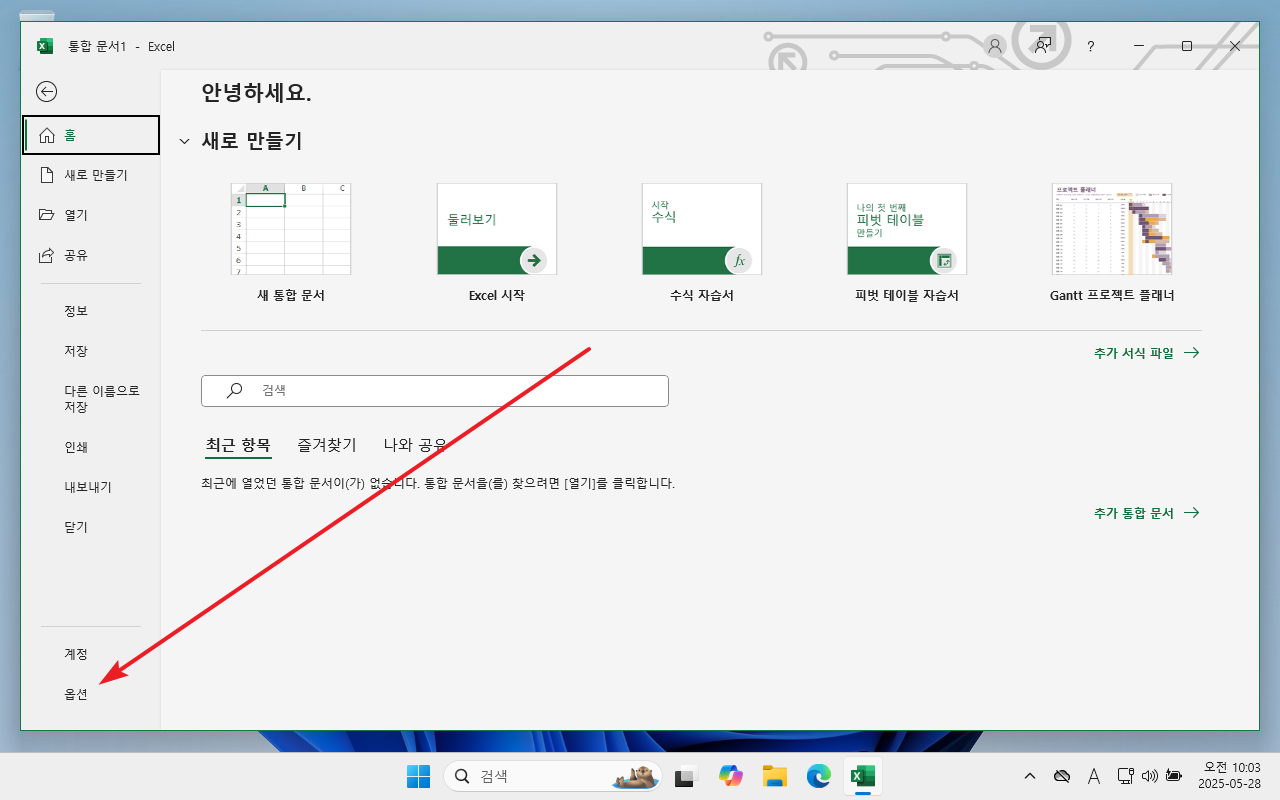1280x800 pixels.
Task: Open File Explorer from the taskbar
Action: tap(774, 776)
